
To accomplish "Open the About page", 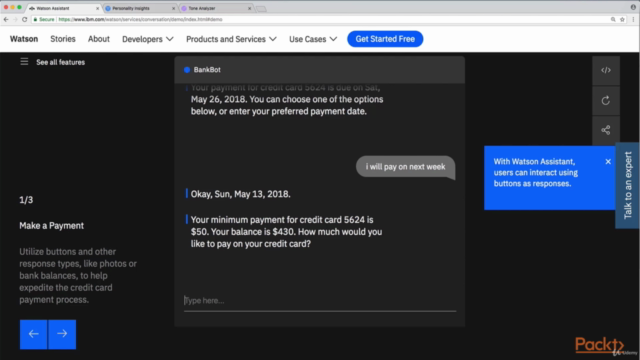I will 99,39.
